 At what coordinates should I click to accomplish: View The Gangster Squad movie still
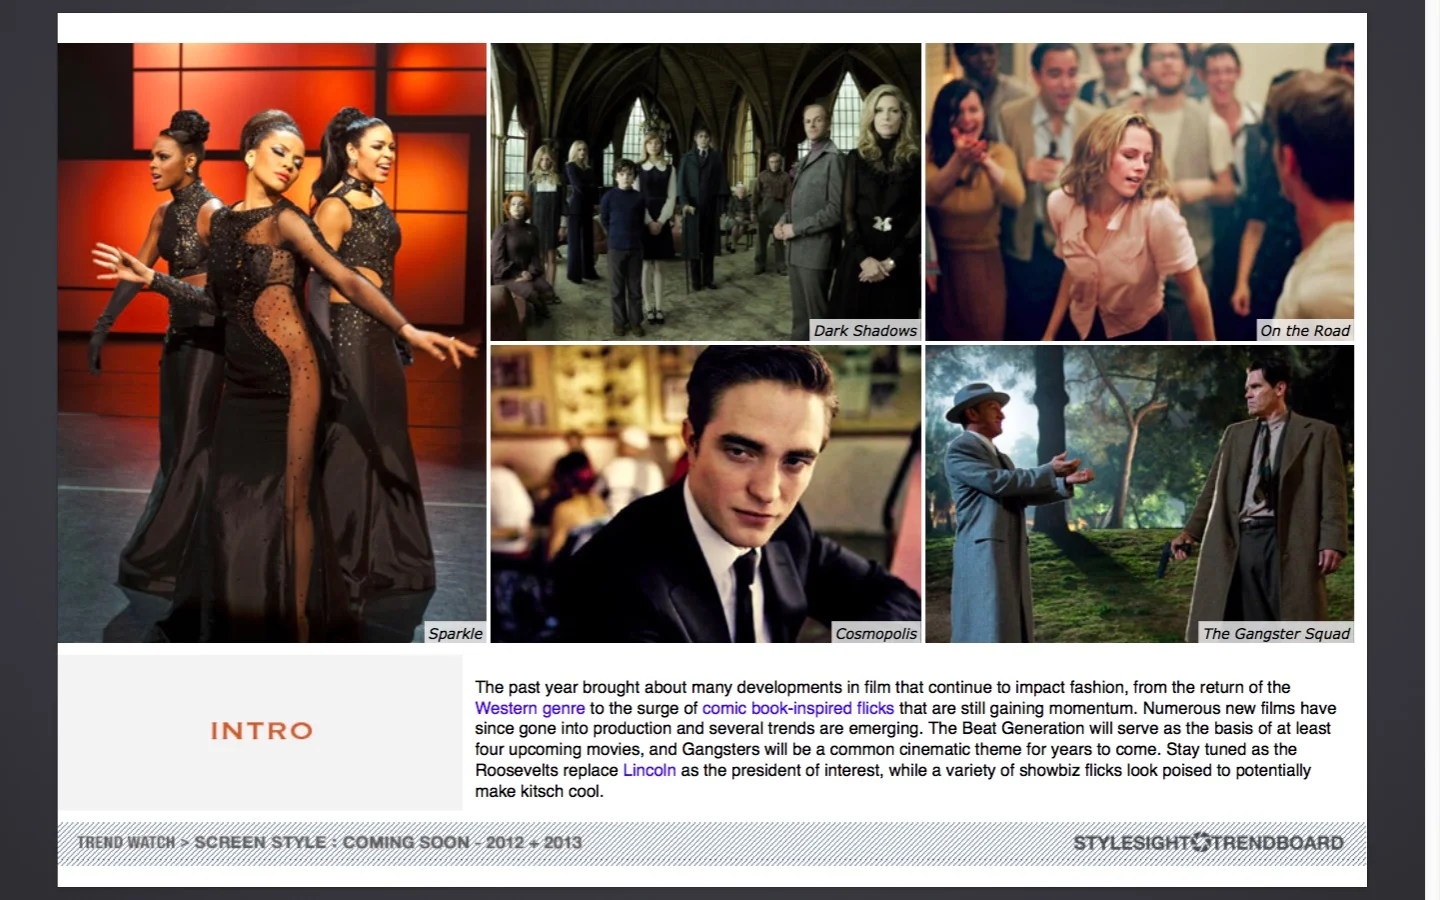click(1139, 494)
